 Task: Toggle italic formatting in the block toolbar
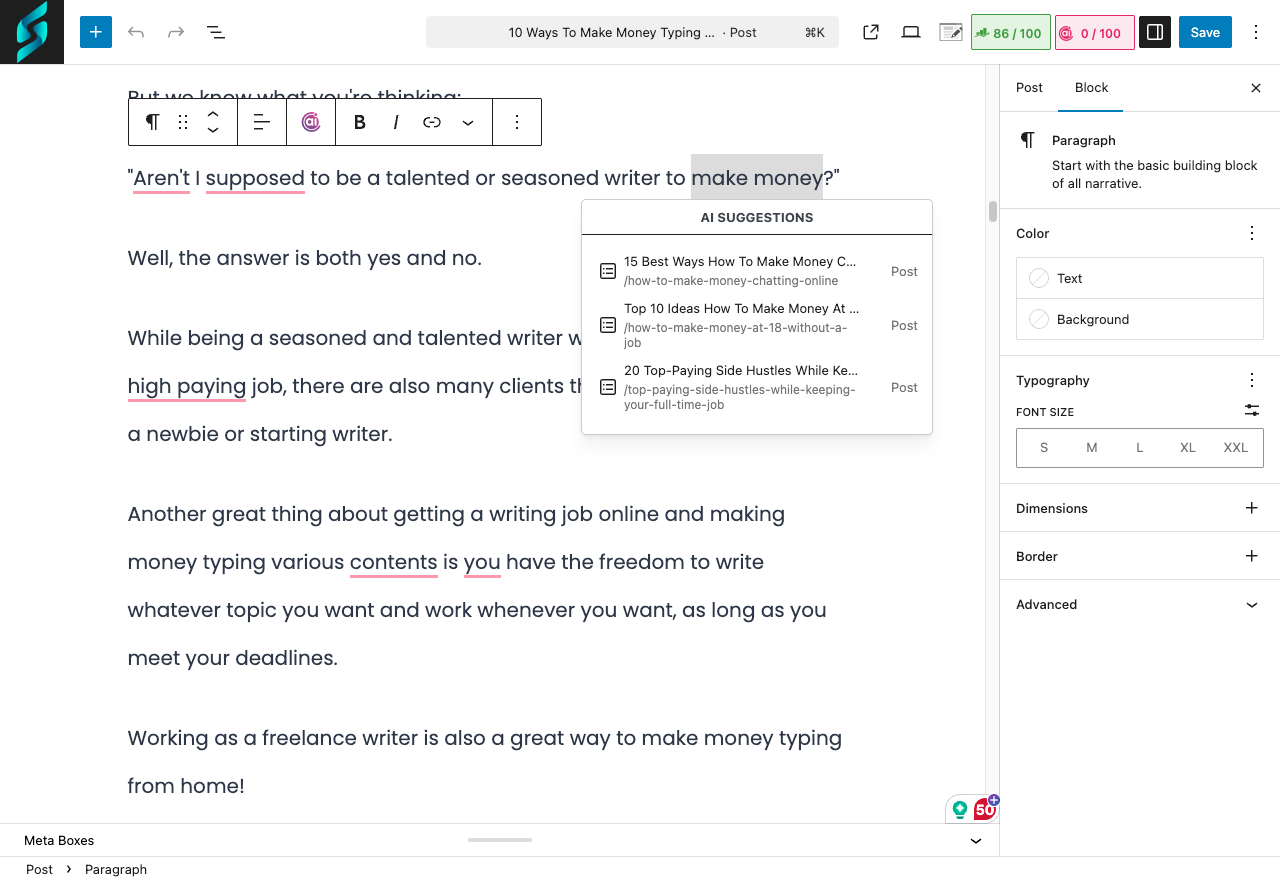pos(395,122)
